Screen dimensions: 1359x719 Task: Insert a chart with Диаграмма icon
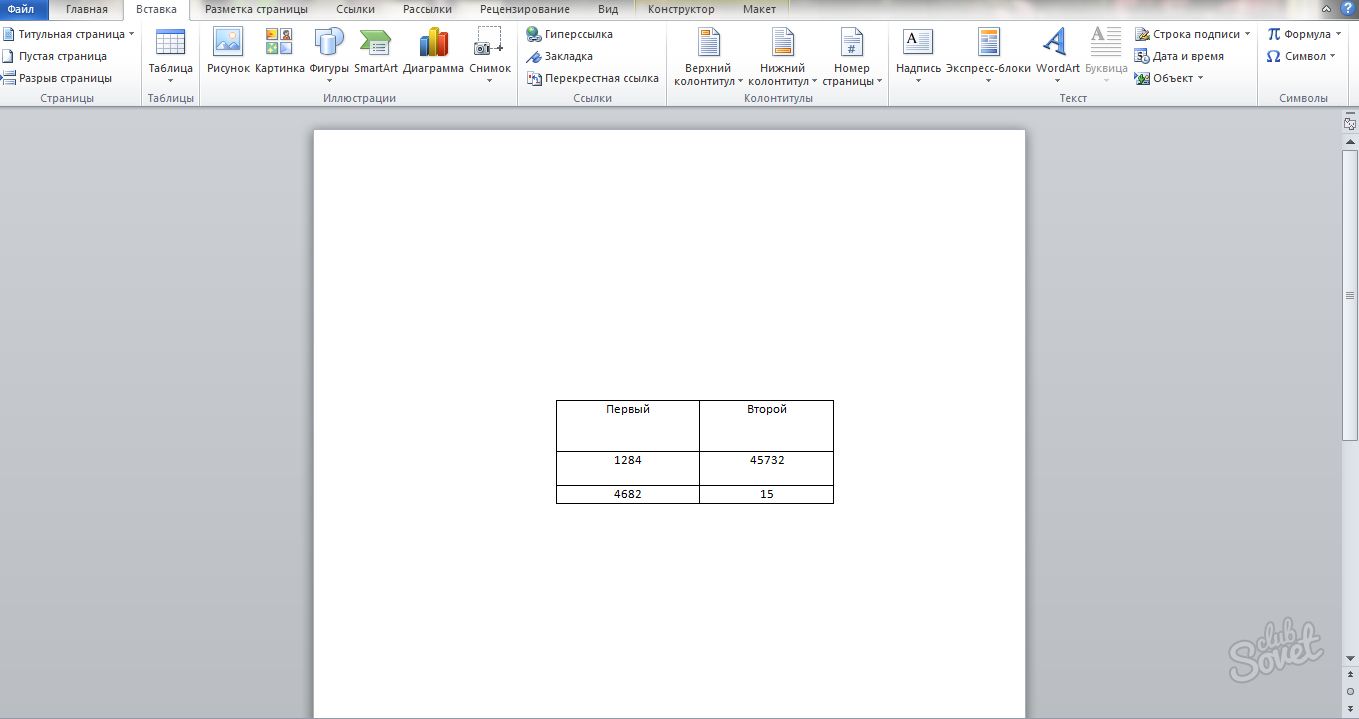coord(433,42)
